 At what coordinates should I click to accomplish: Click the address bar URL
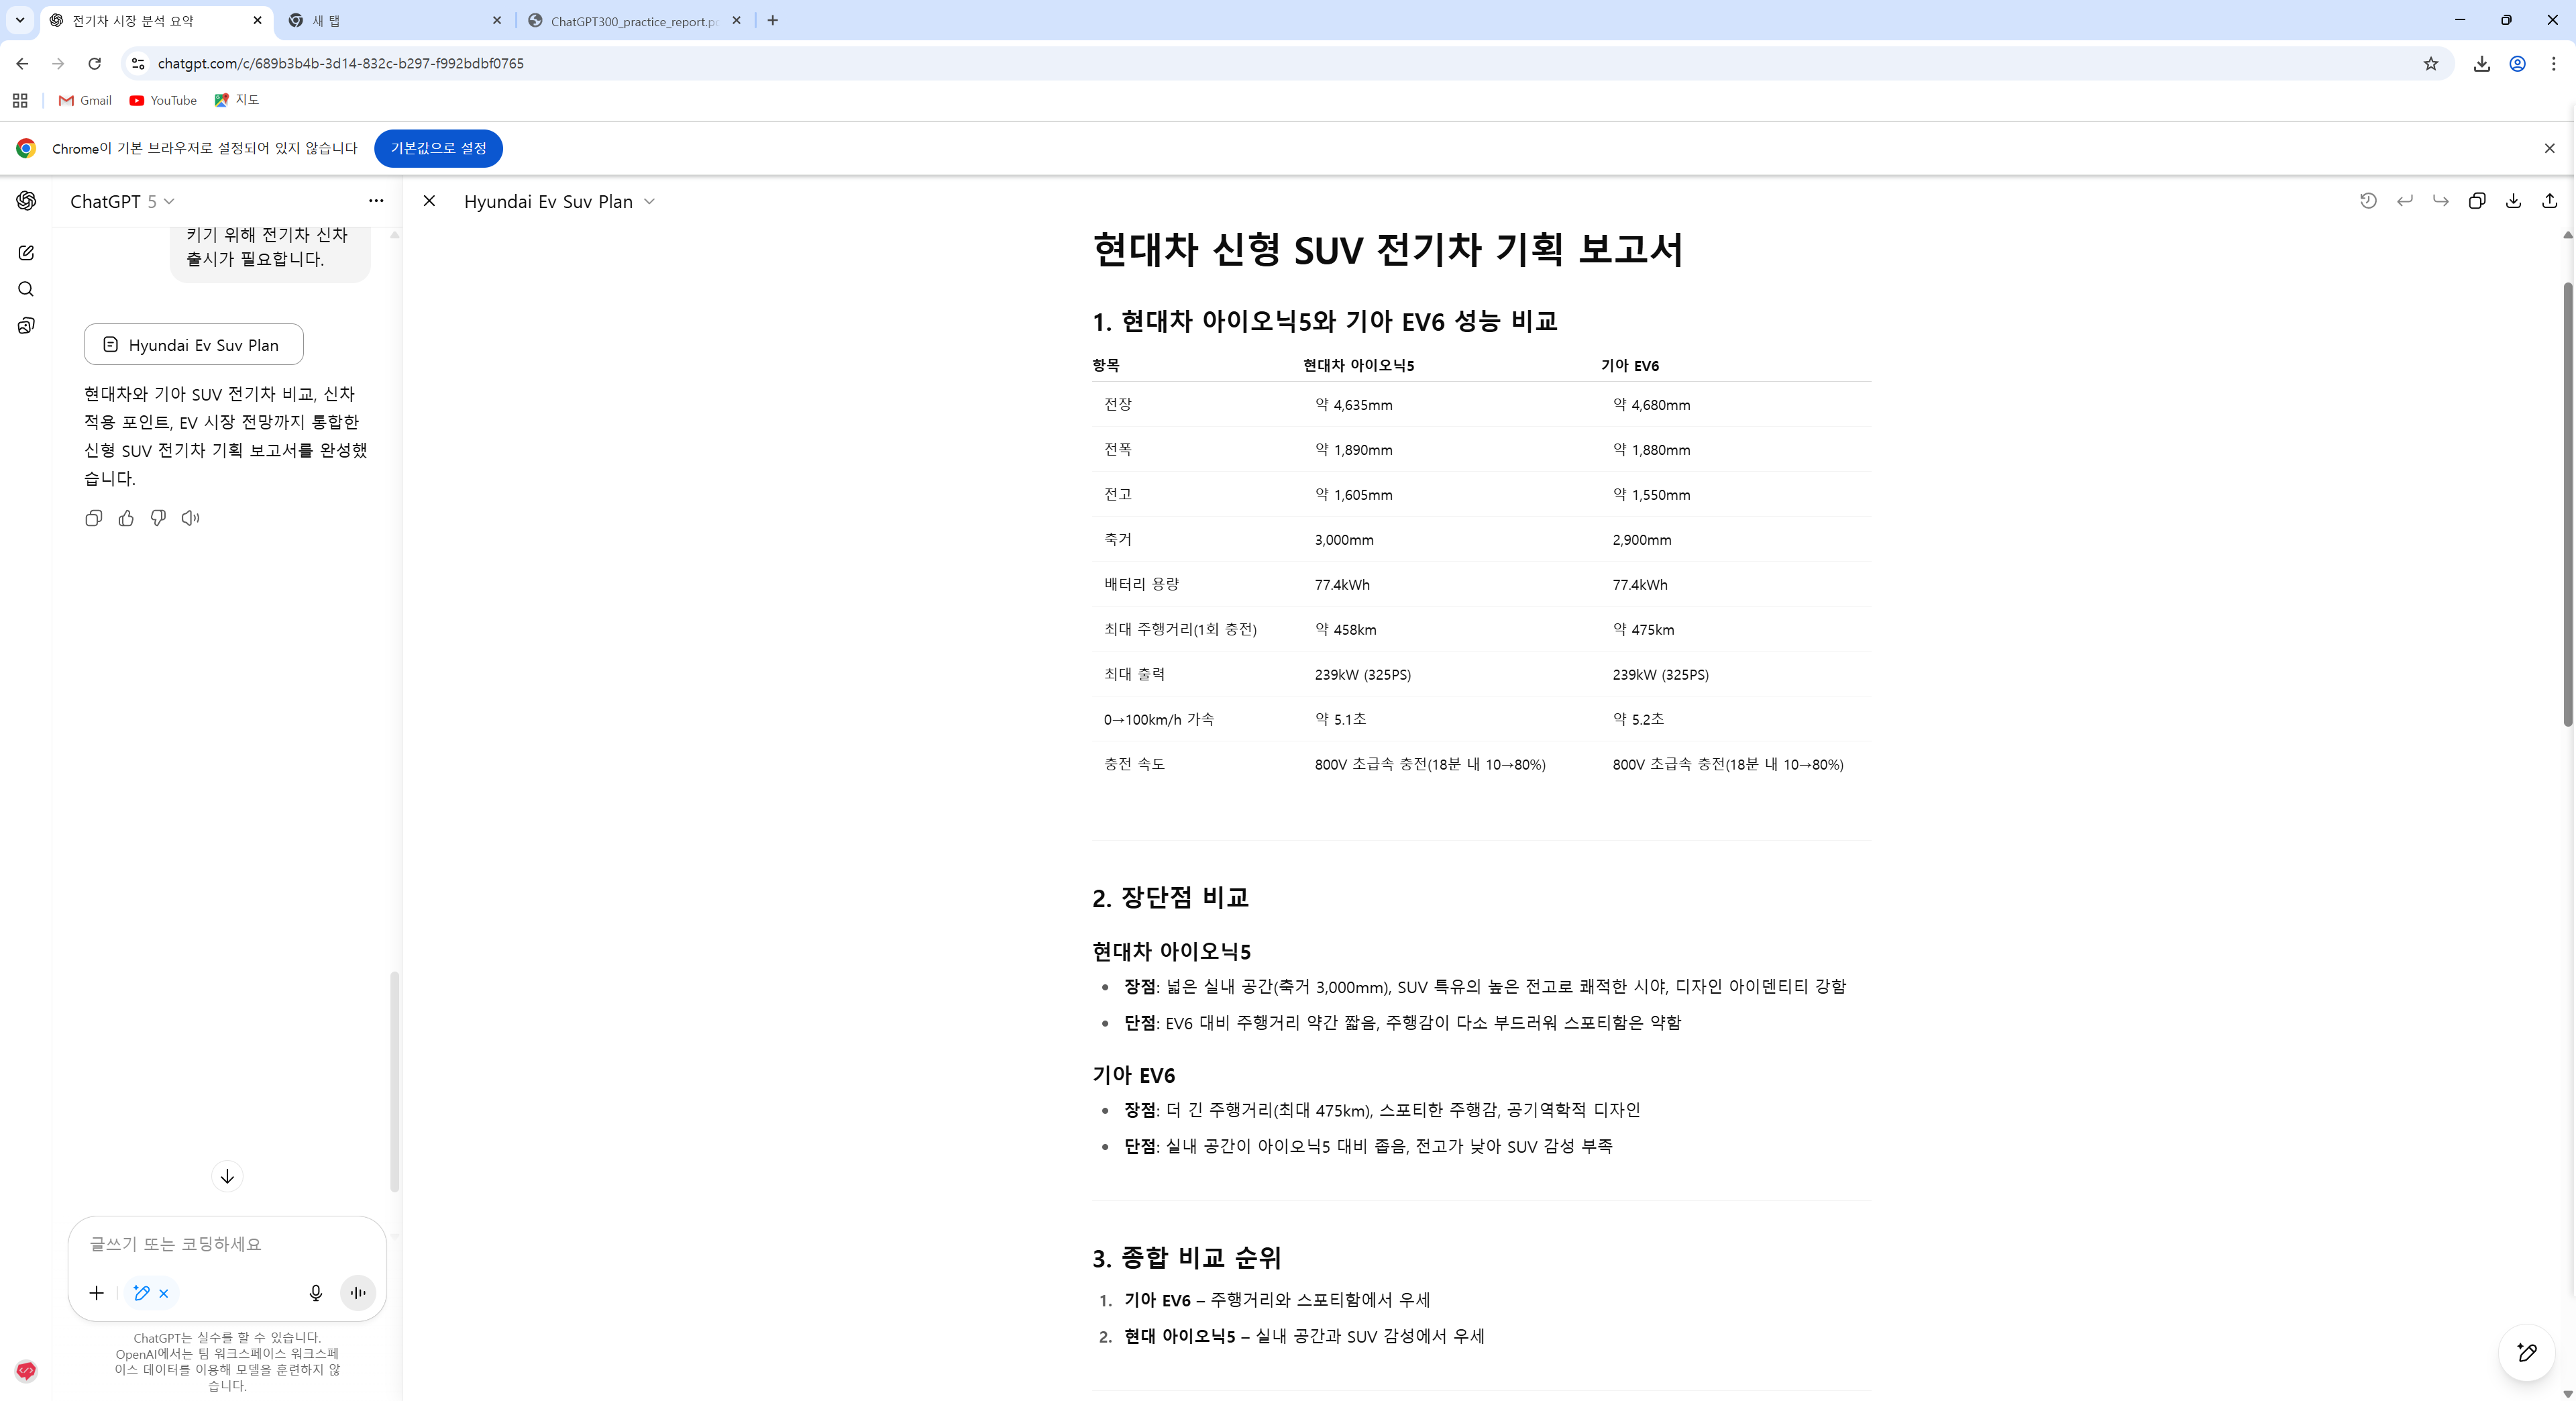click(x=341, y=63)
